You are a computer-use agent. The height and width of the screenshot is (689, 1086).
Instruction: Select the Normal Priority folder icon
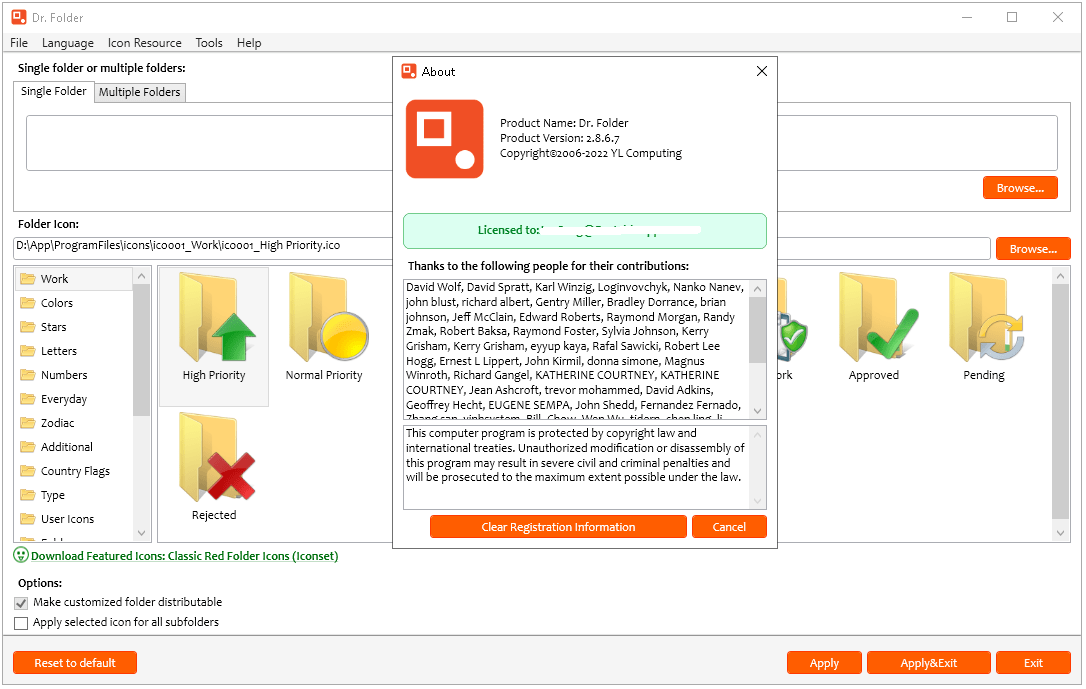click(x=324, y=329)
